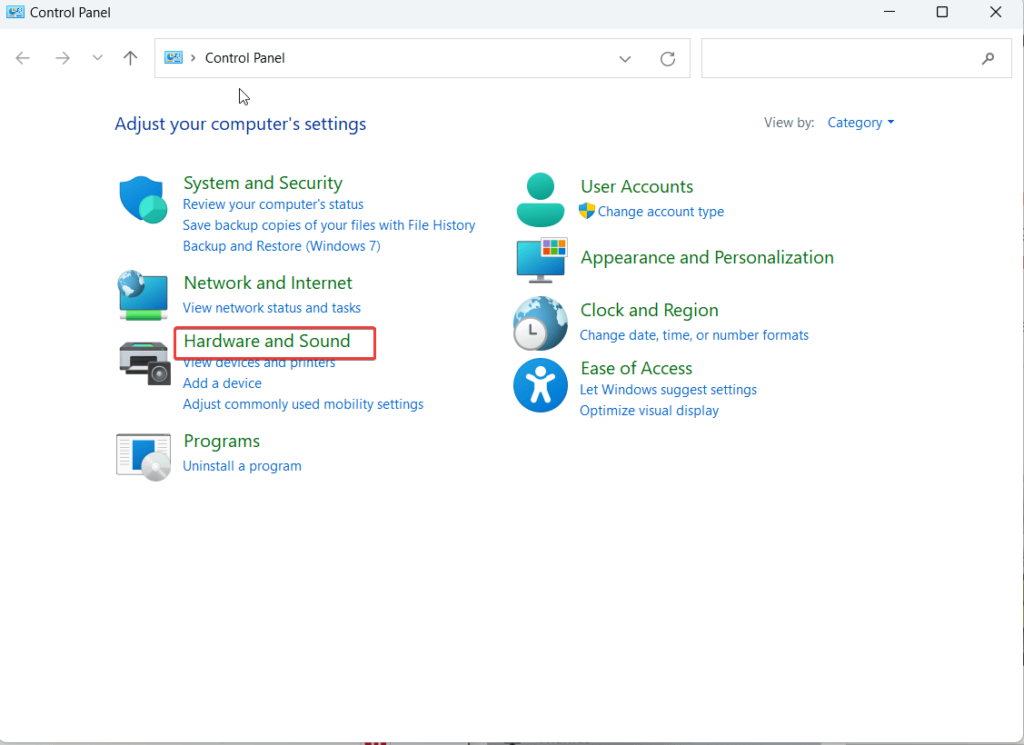The image size is (1024, 745).
Task: Click the Clock and Region icon
Action: 540,323
